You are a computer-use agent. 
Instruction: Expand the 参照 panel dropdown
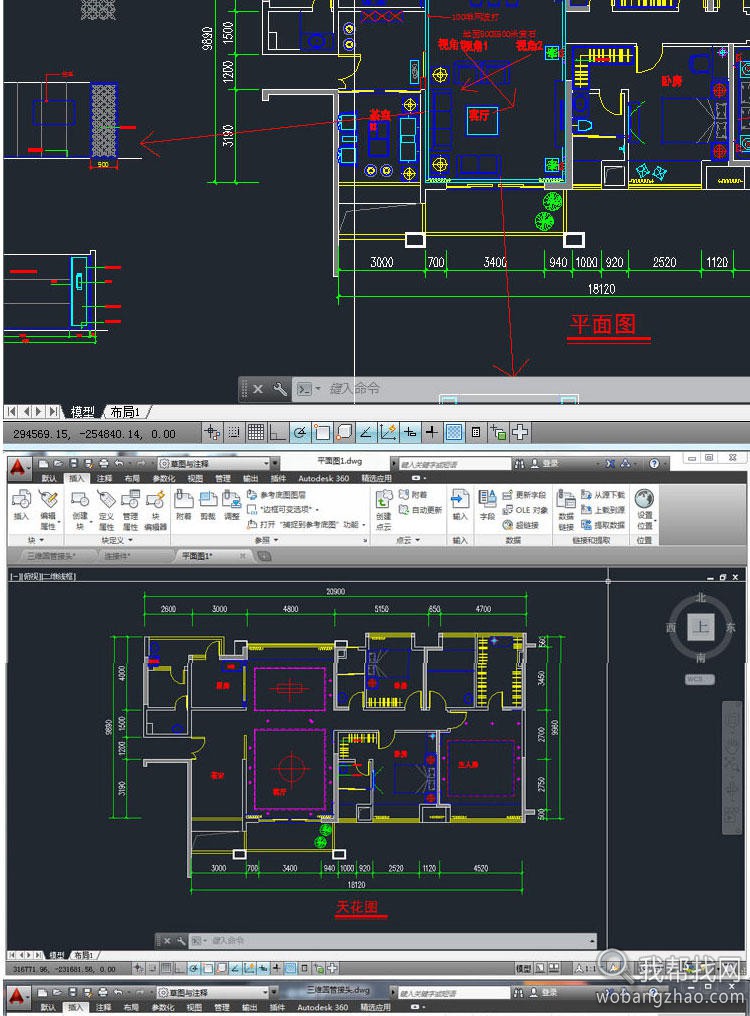pos(266,540)
